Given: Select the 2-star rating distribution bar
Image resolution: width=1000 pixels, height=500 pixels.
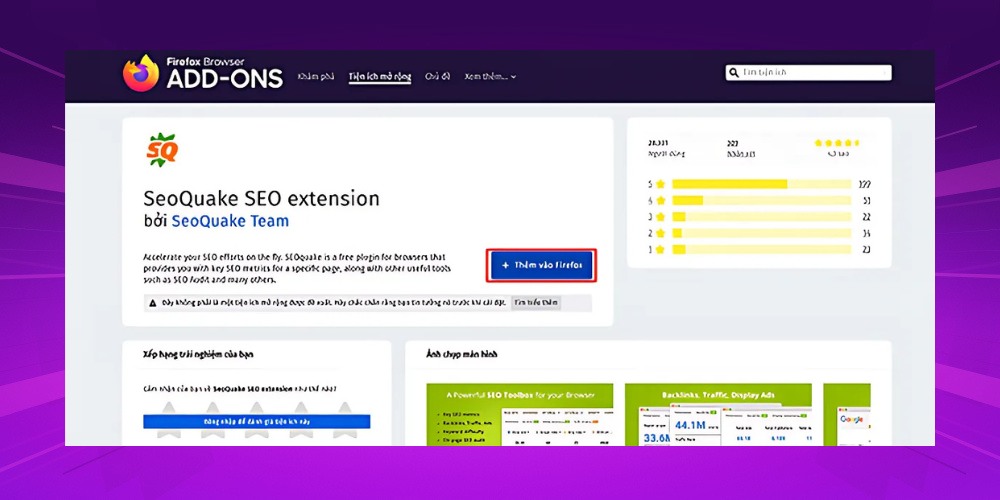Looking at the screenshot, I should 761,233.
